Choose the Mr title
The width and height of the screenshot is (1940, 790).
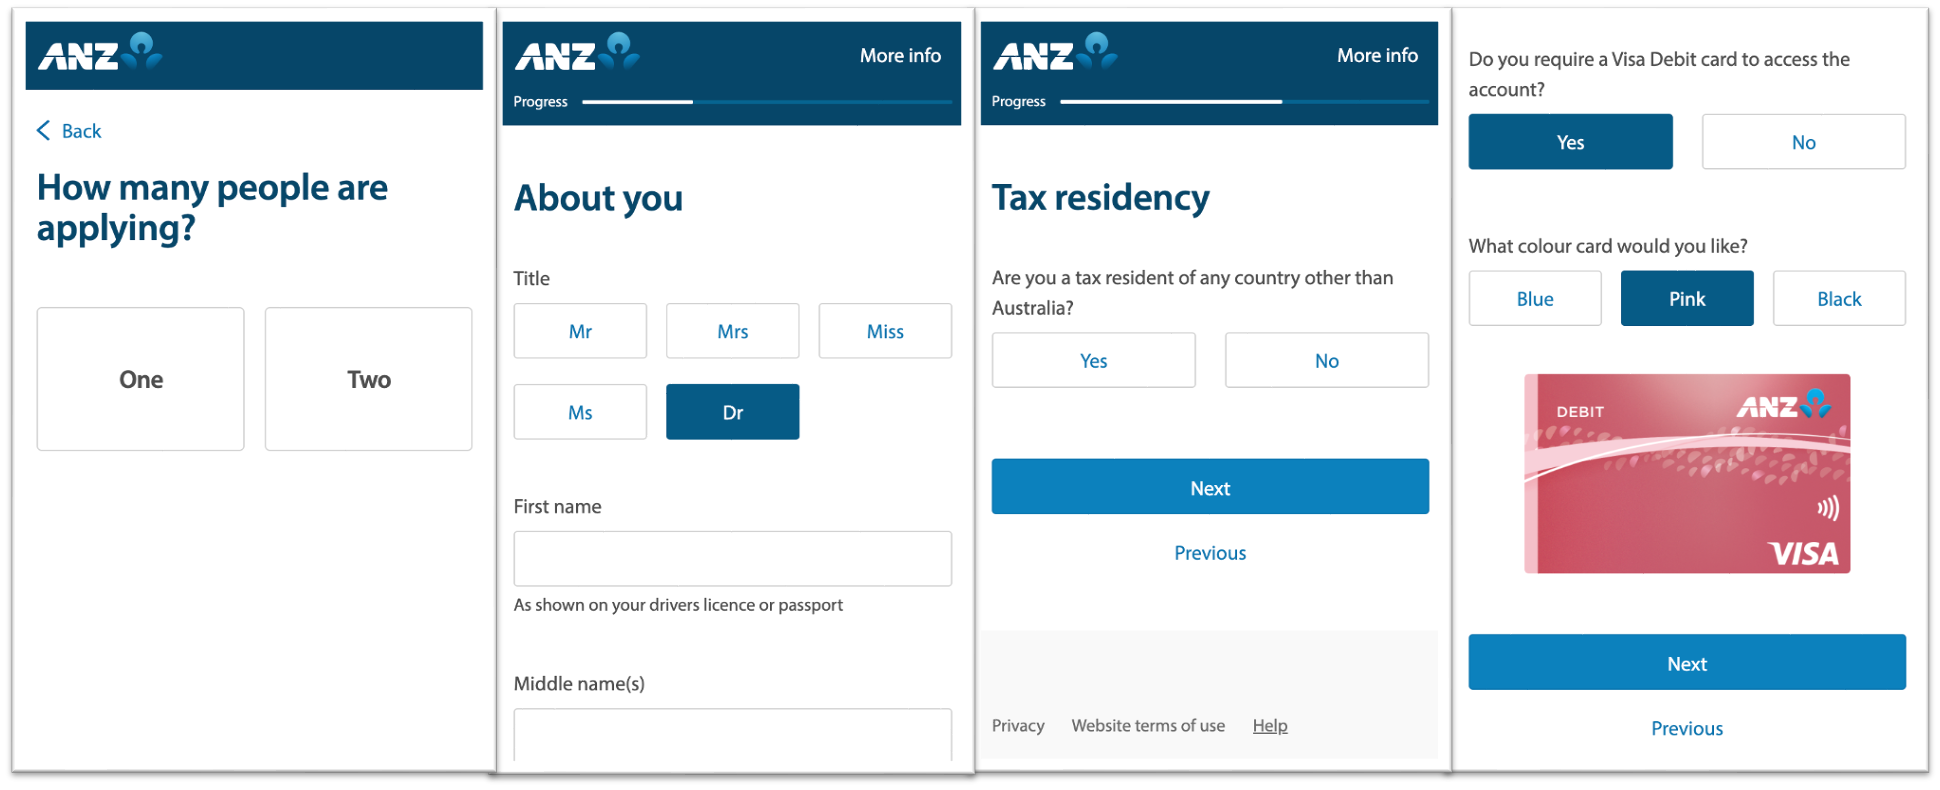point(580,331)
